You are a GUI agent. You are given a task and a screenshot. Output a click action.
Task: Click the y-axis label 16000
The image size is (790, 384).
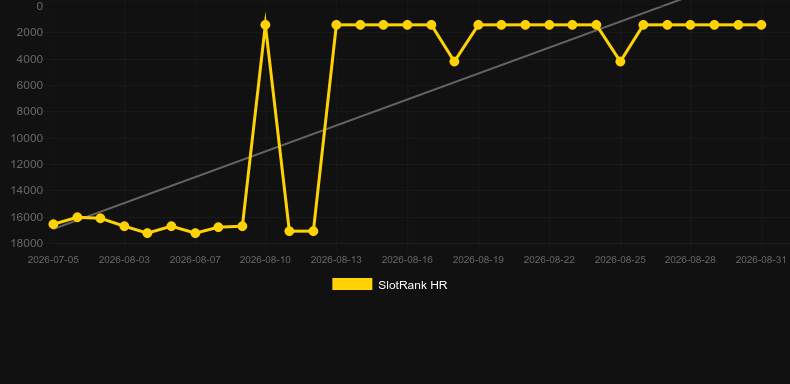27,217
